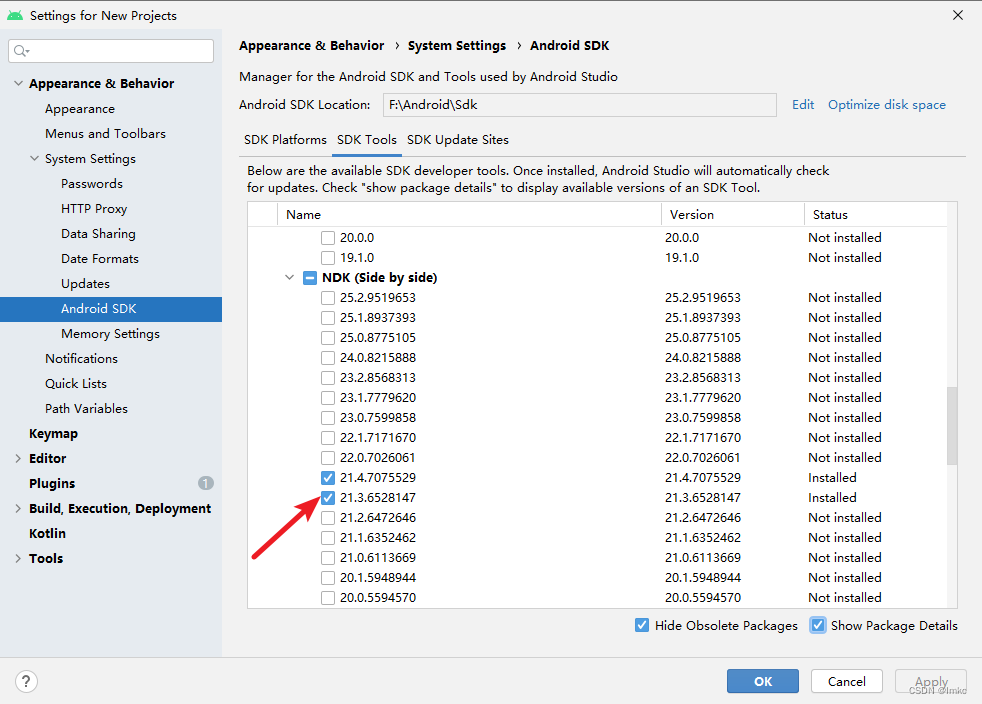Select Android SDK in sidebar
This screenshot has height=704, width=982.
coord(111,309)
